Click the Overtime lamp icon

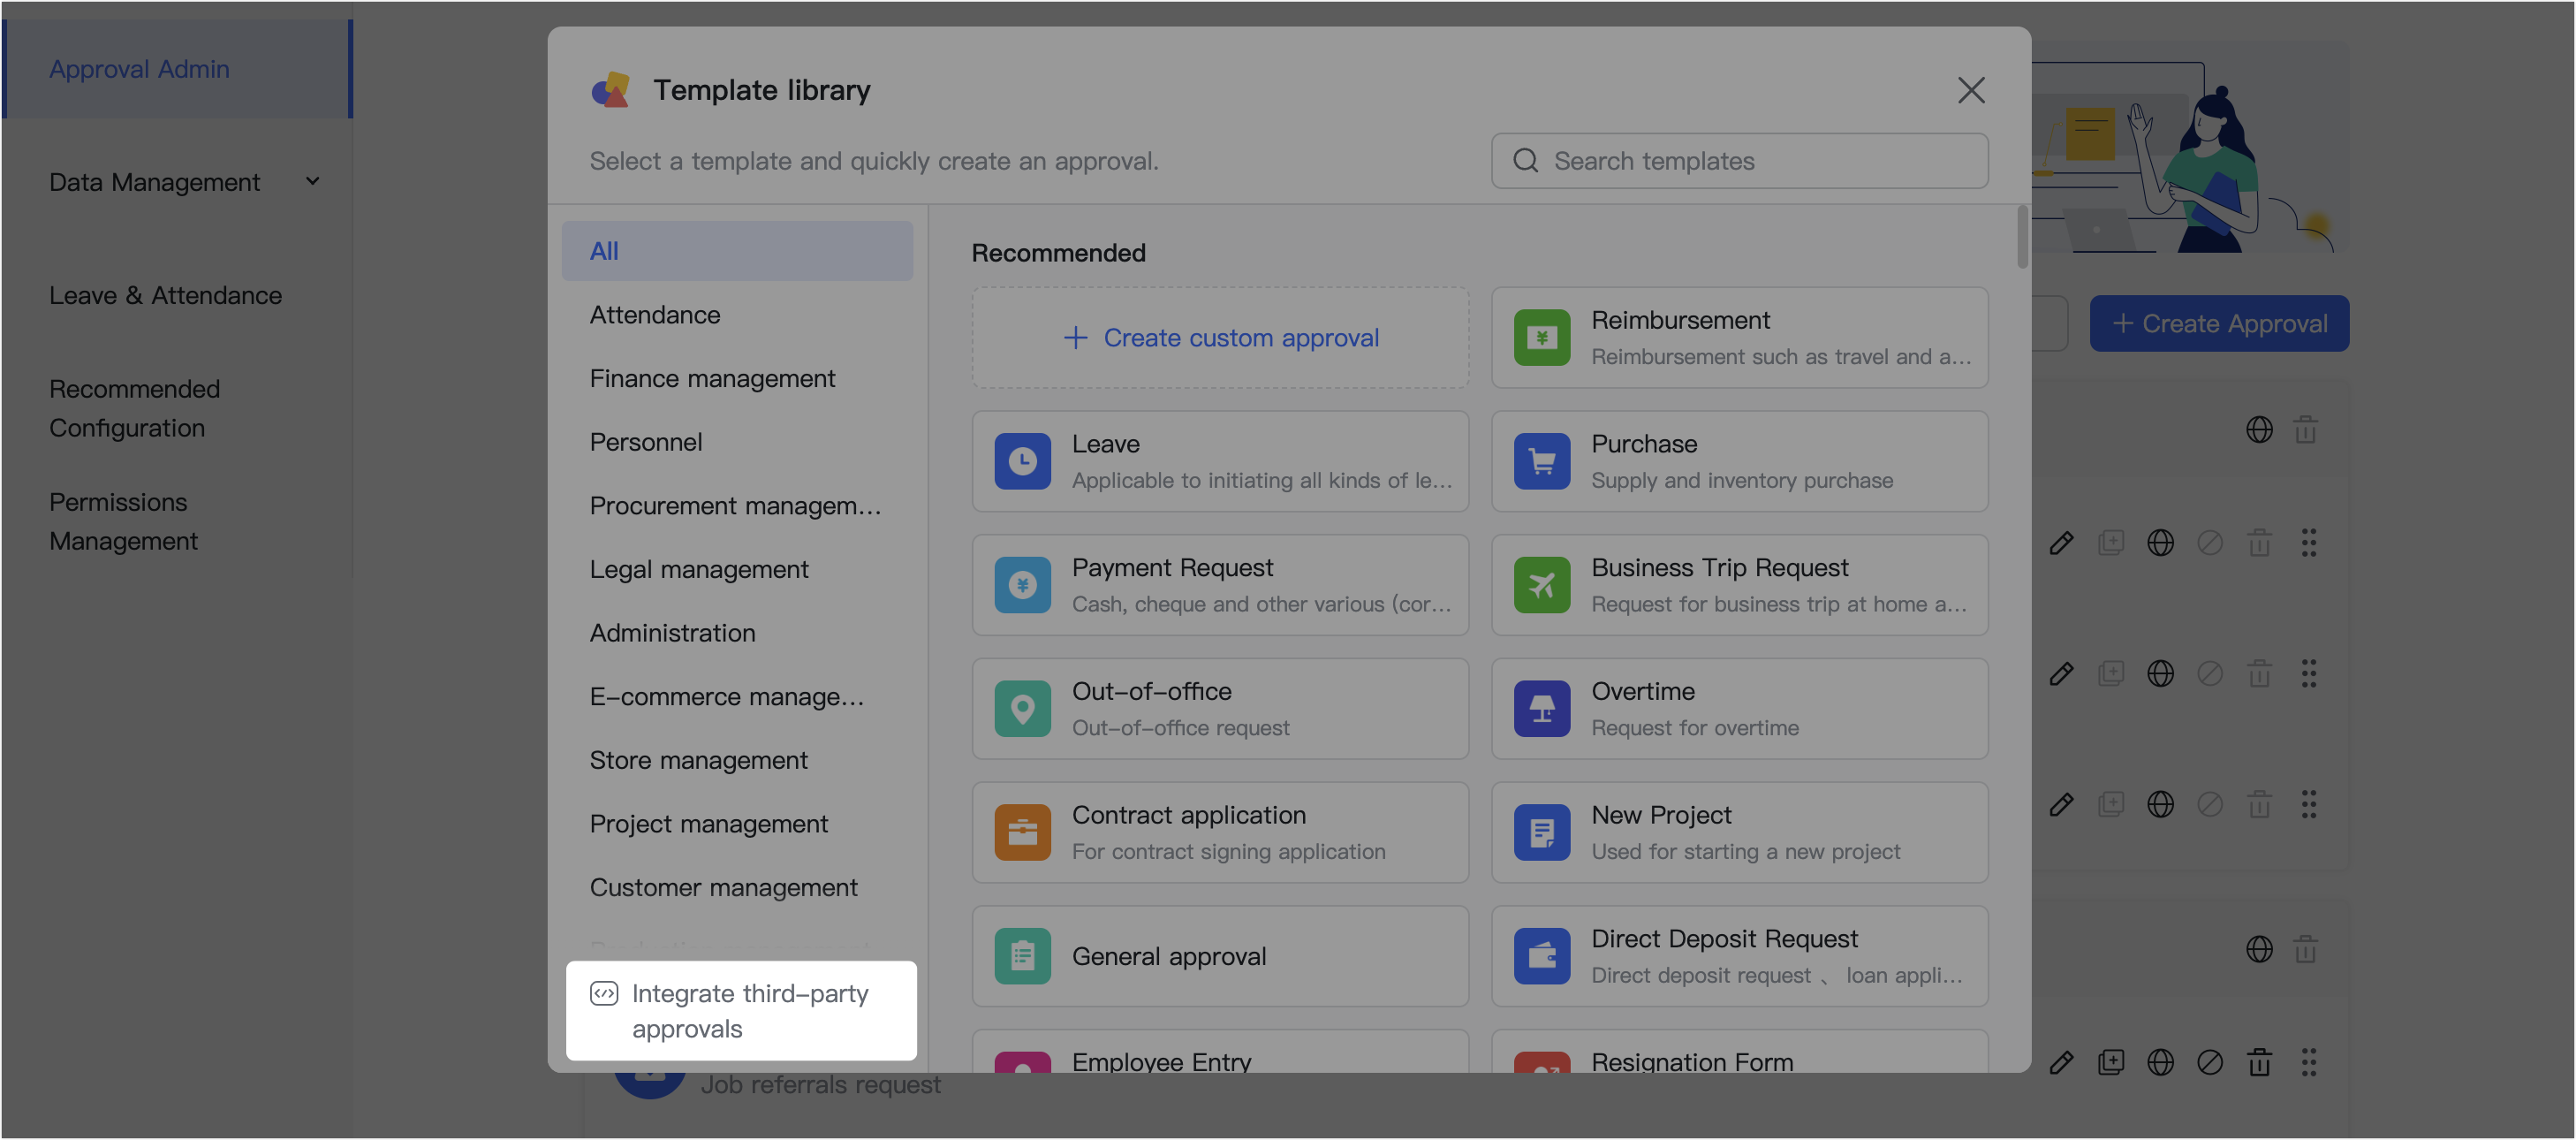[x=1541, y=708]
